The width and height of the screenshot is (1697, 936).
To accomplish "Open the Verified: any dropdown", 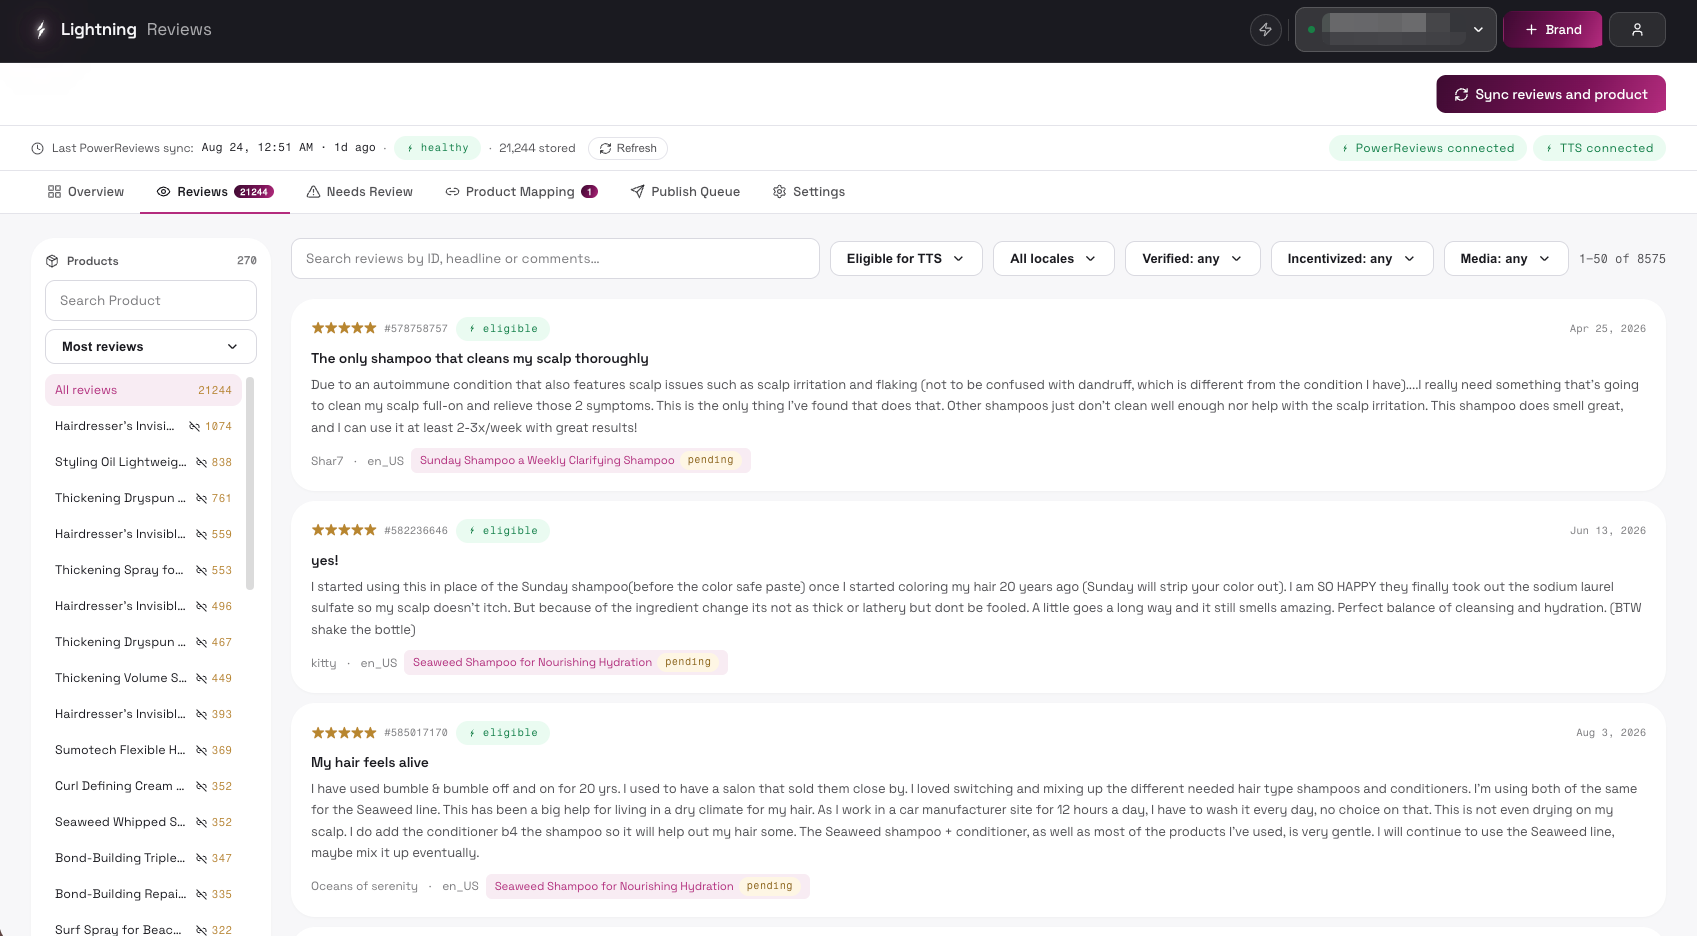I will tap(1192, 259).
